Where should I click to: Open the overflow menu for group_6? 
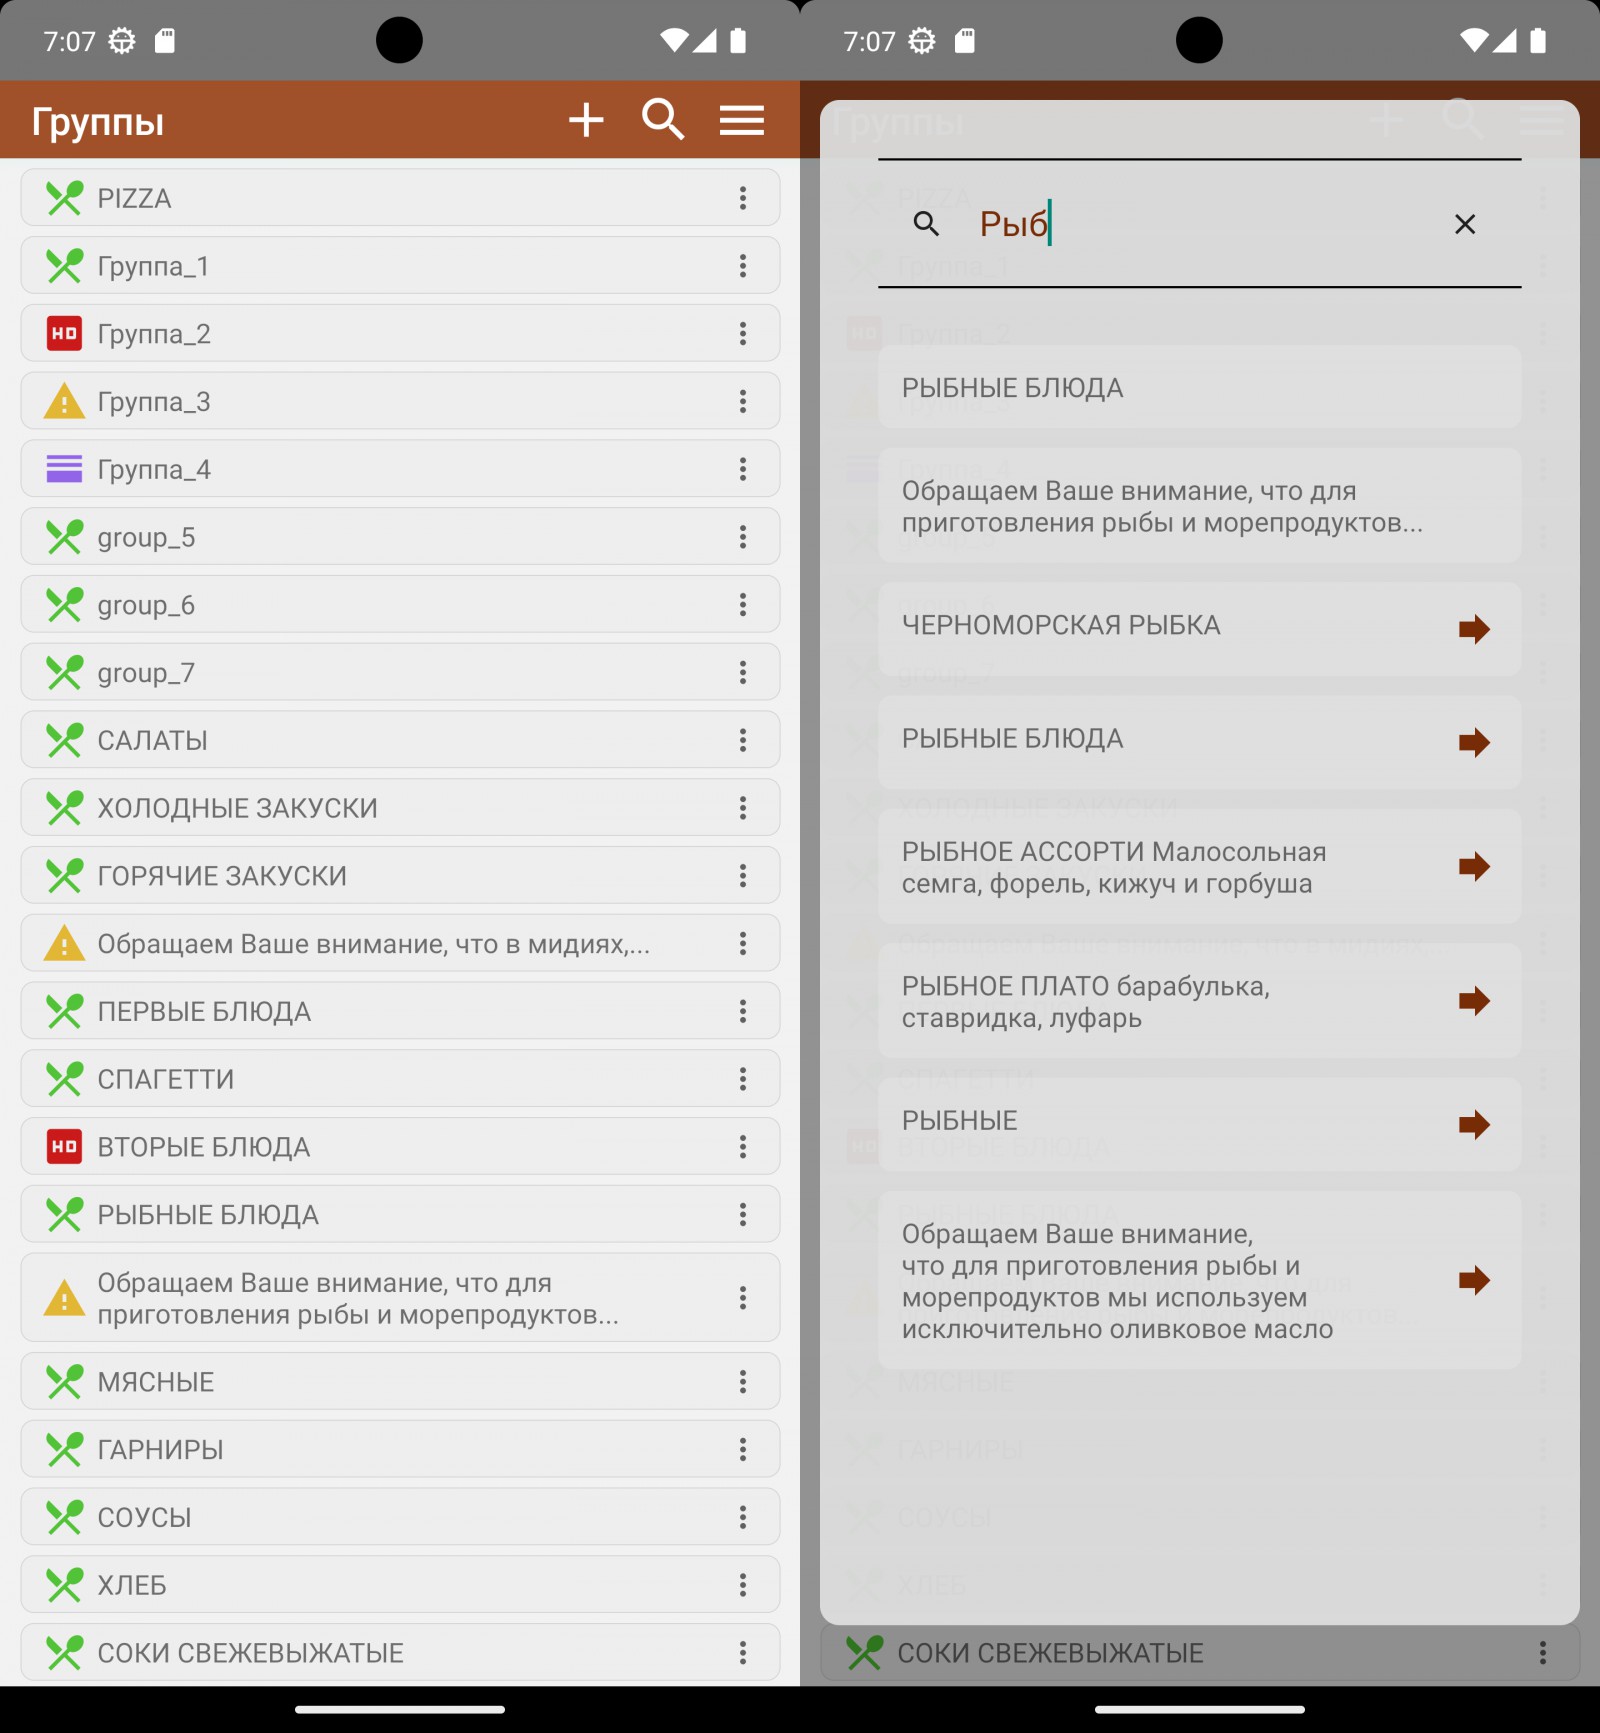(x=743, y=605)
